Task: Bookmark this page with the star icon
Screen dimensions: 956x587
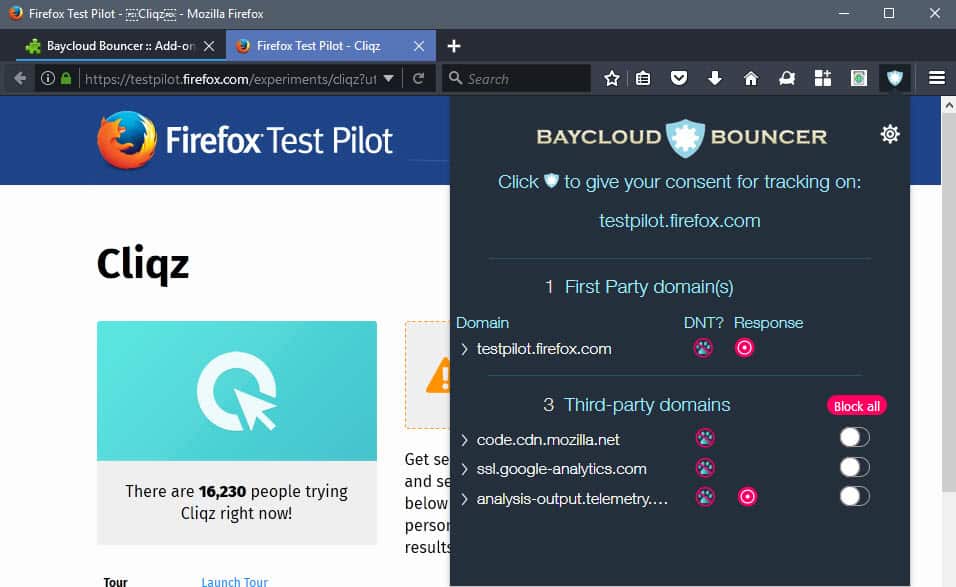Action: pos(612,79)
